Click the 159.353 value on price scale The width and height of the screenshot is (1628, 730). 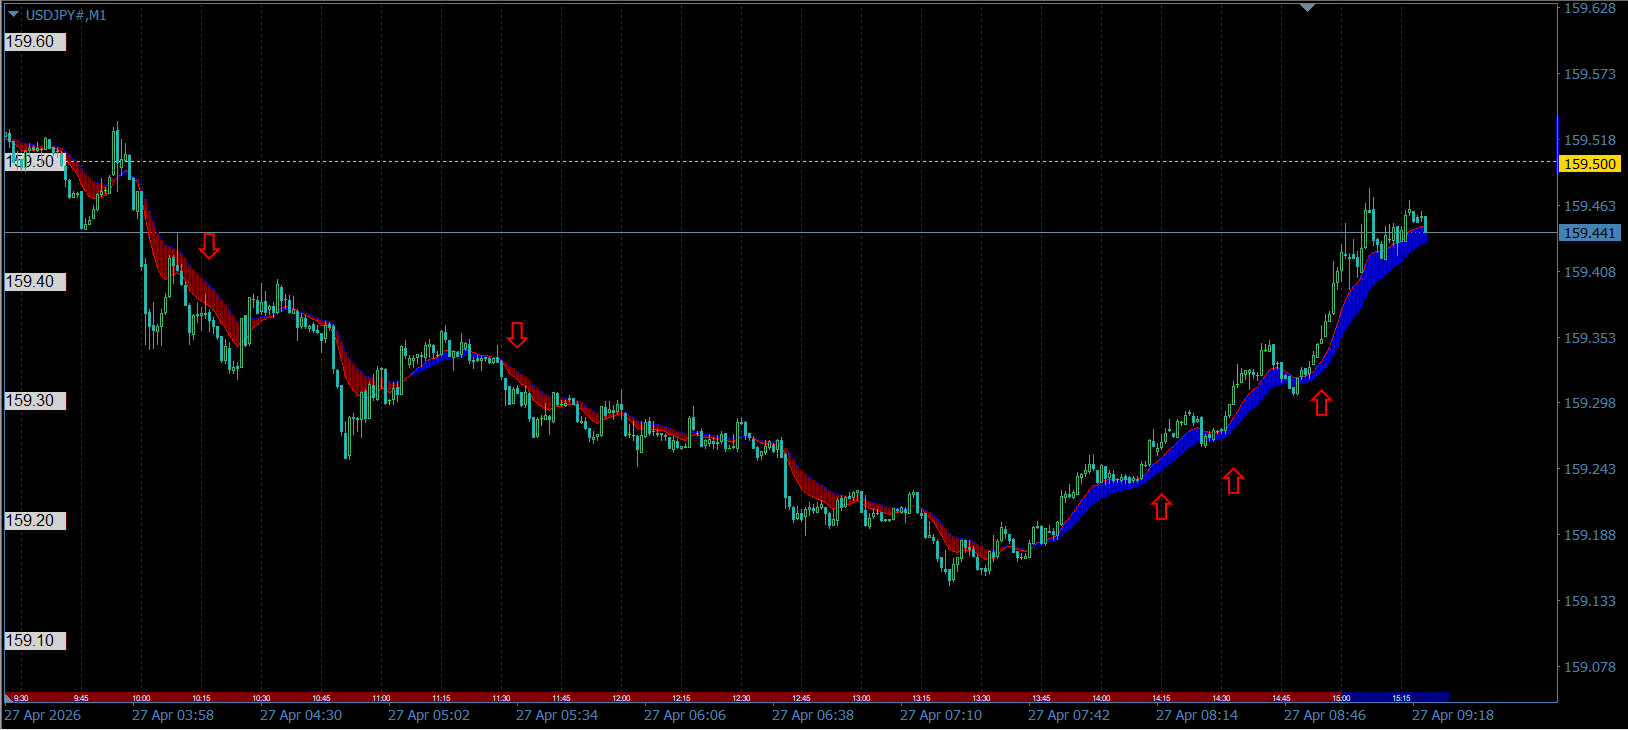tap(1590, 338)
